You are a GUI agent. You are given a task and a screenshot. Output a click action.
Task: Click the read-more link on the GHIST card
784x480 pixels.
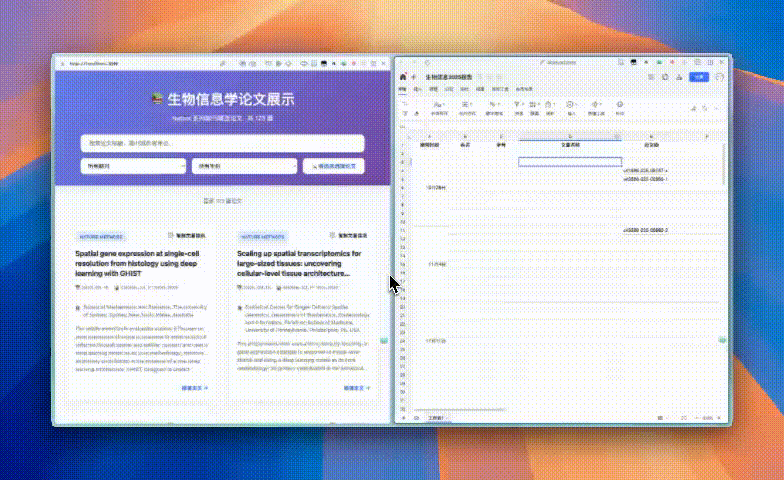pyautogui.click(x=194, y=388)
